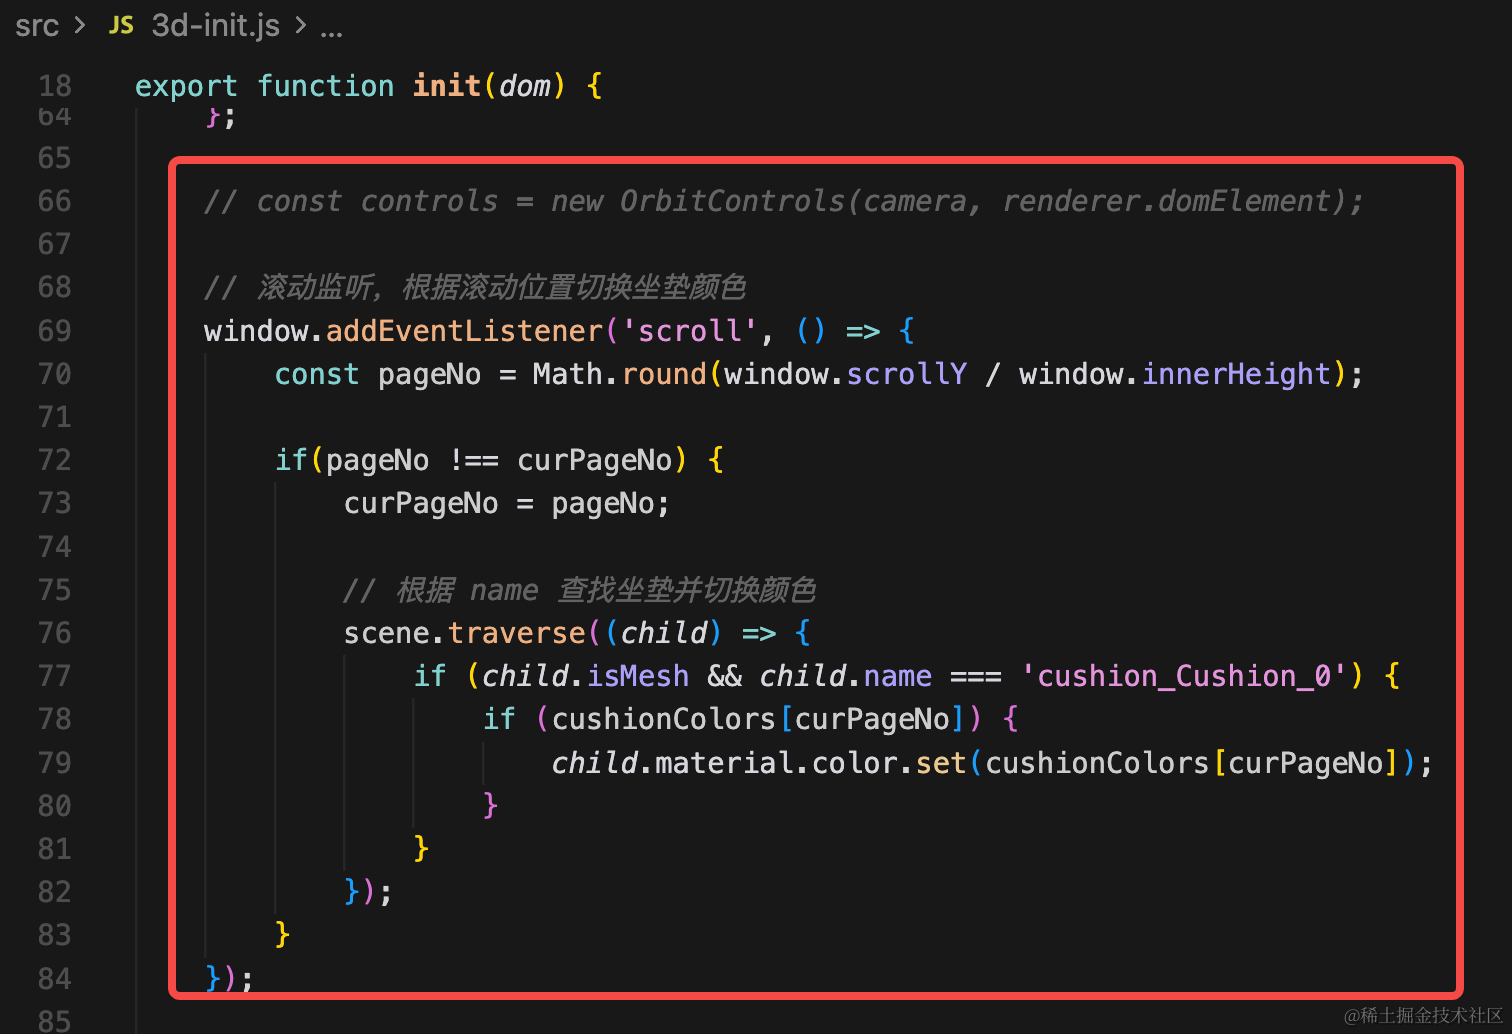Click 'innerHeight' property on line 70
Image resolution: width=1512 pixels, height=1034 pixels.
[1236, 374]
